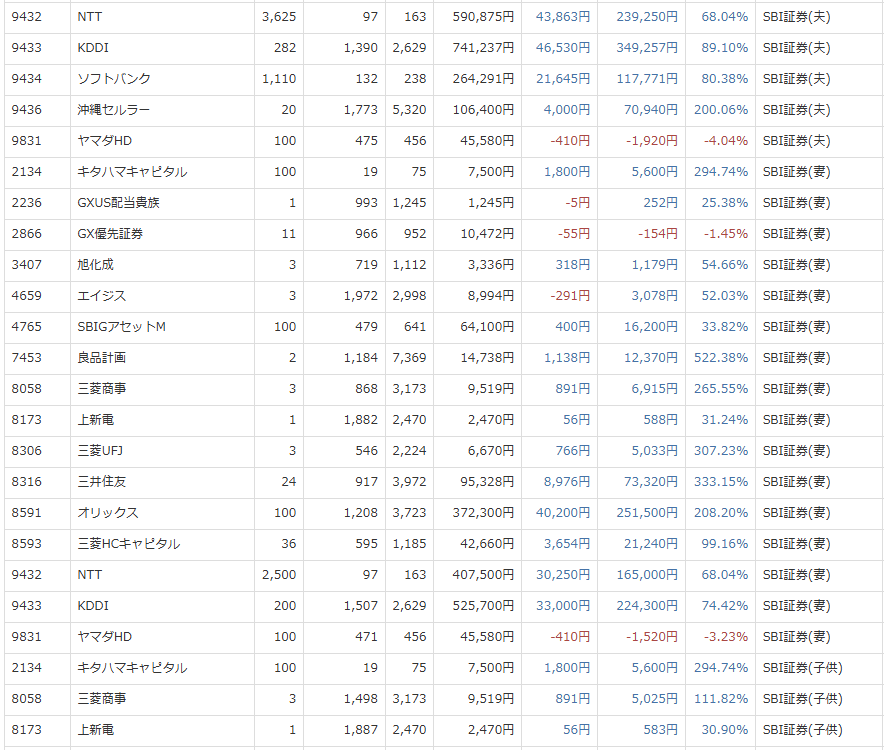
Task: Select the -291円 daily change cell
Action: (x=570, y=296)
